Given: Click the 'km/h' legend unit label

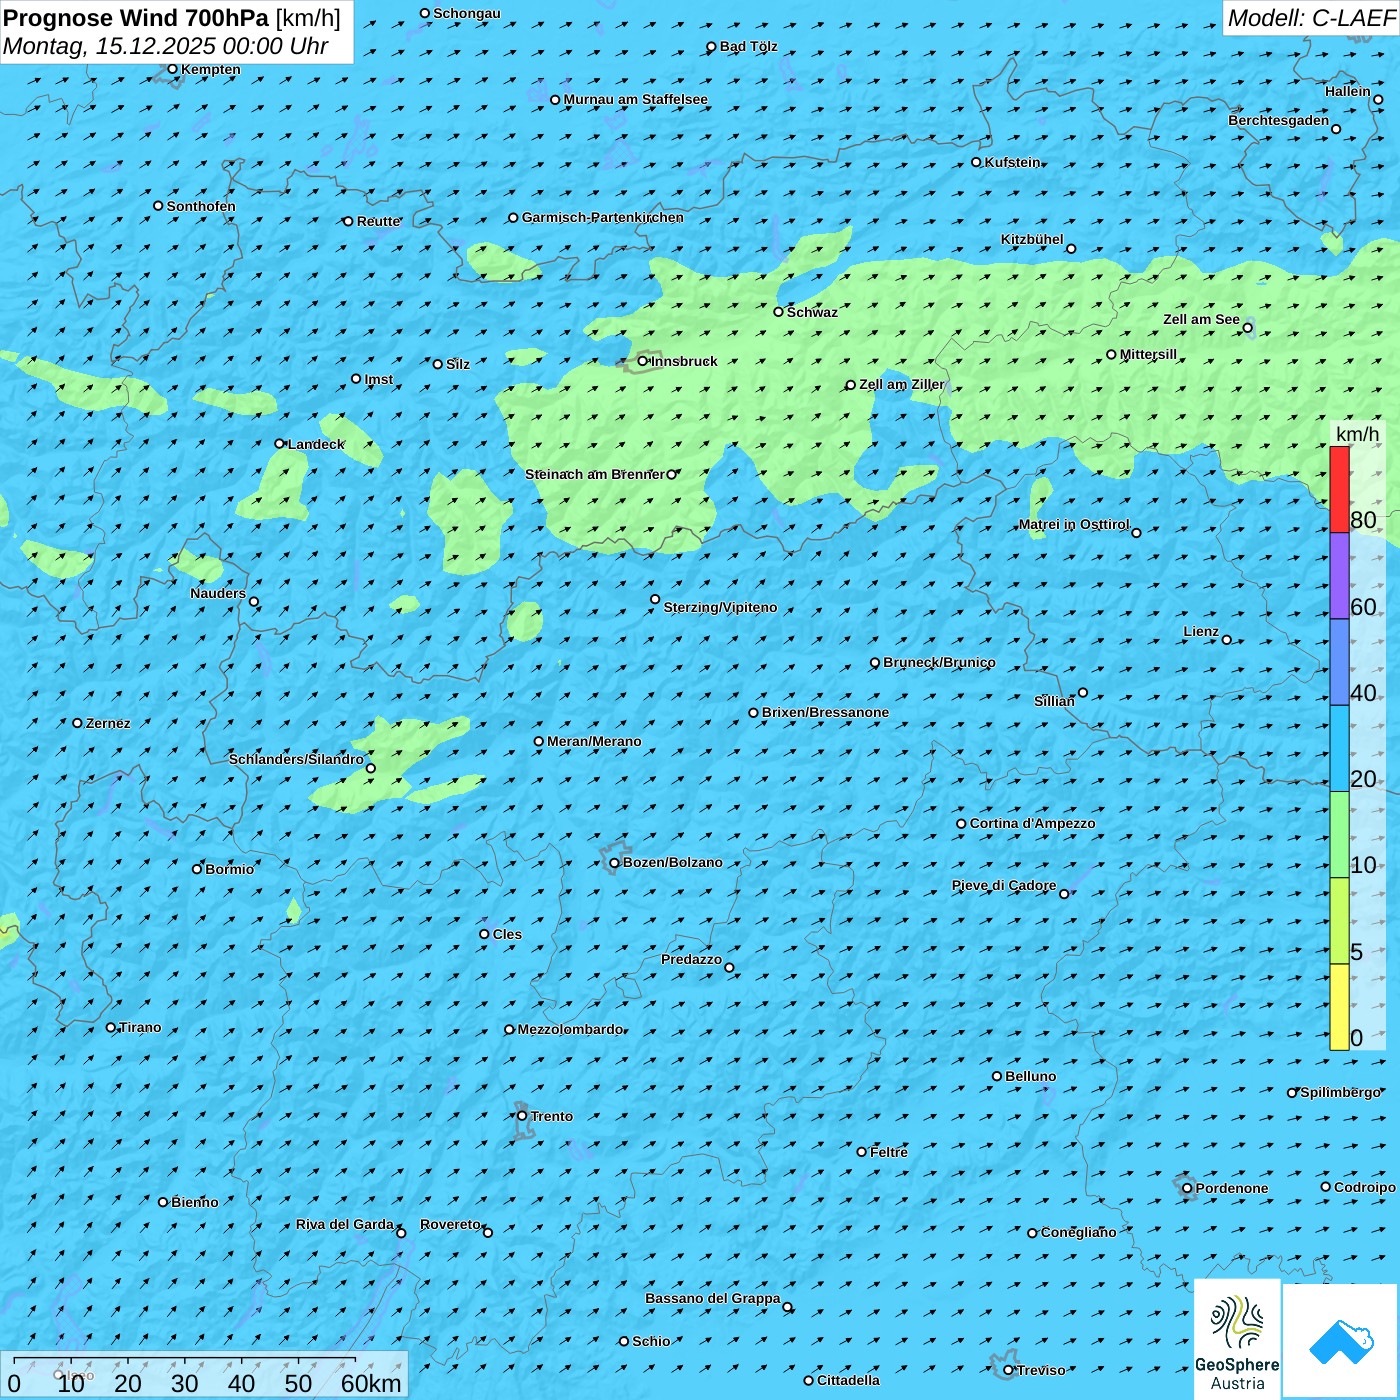Looking at the screenshot, I should tap(1357, 434).
